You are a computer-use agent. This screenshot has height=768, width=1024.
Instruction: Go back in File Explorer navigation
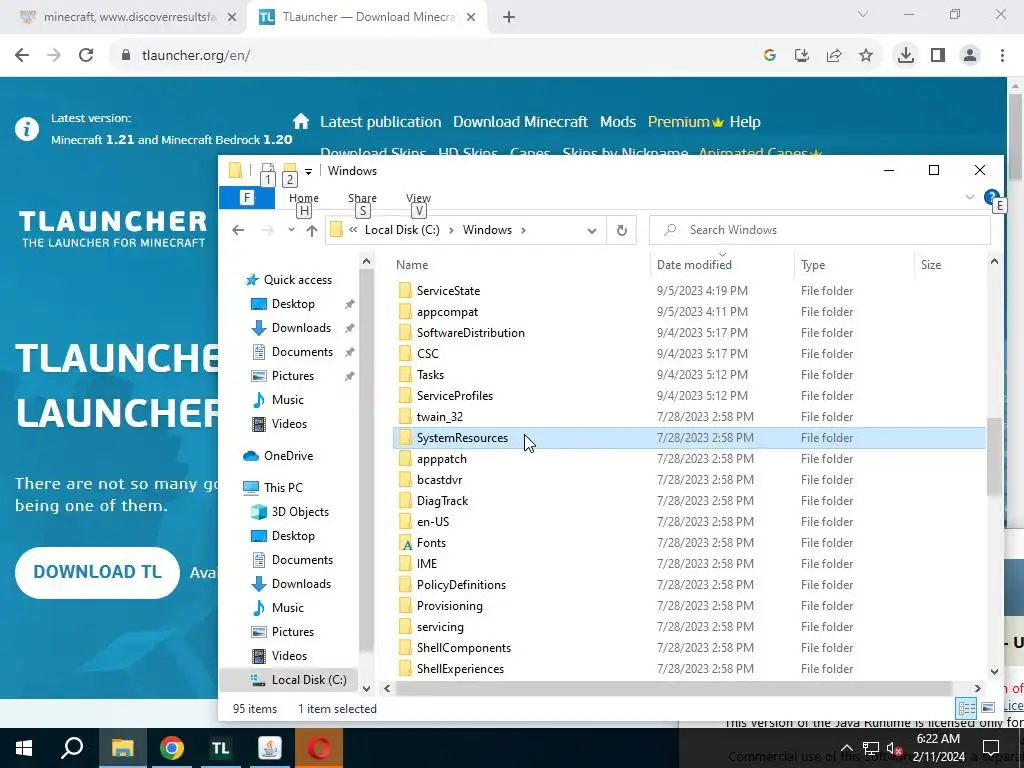tap(238, 230)
